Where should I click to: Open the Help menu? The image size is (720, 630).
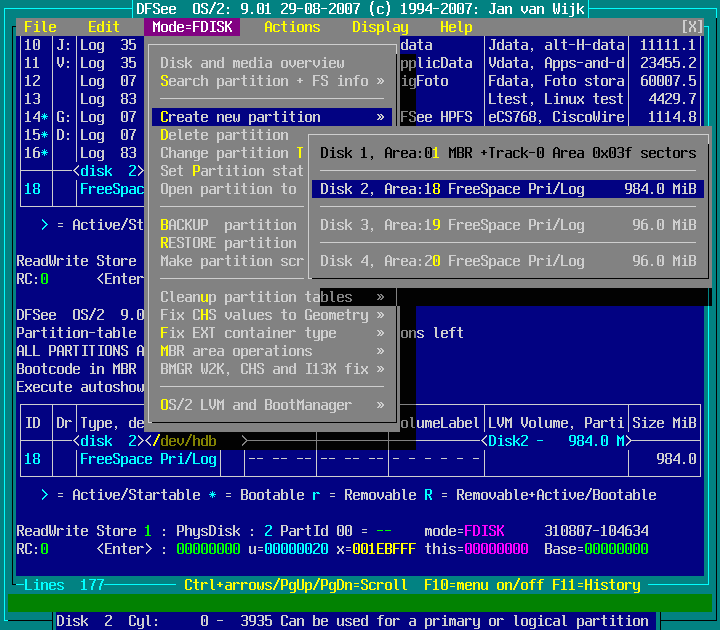[x=456, y=27]
